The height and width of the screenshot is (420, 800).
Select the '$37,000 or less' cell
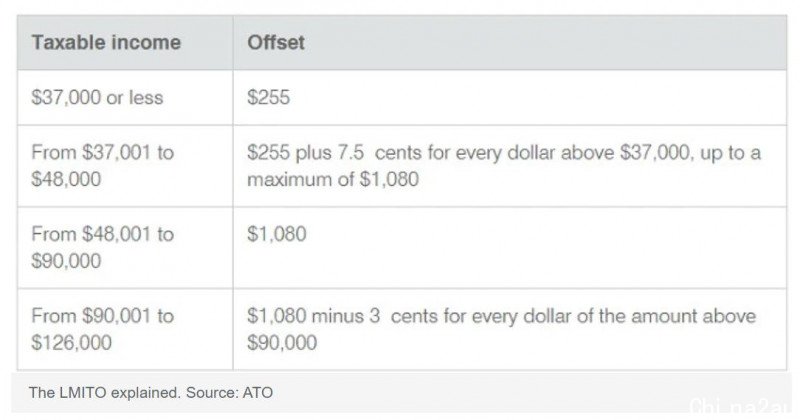coord(125,97)
